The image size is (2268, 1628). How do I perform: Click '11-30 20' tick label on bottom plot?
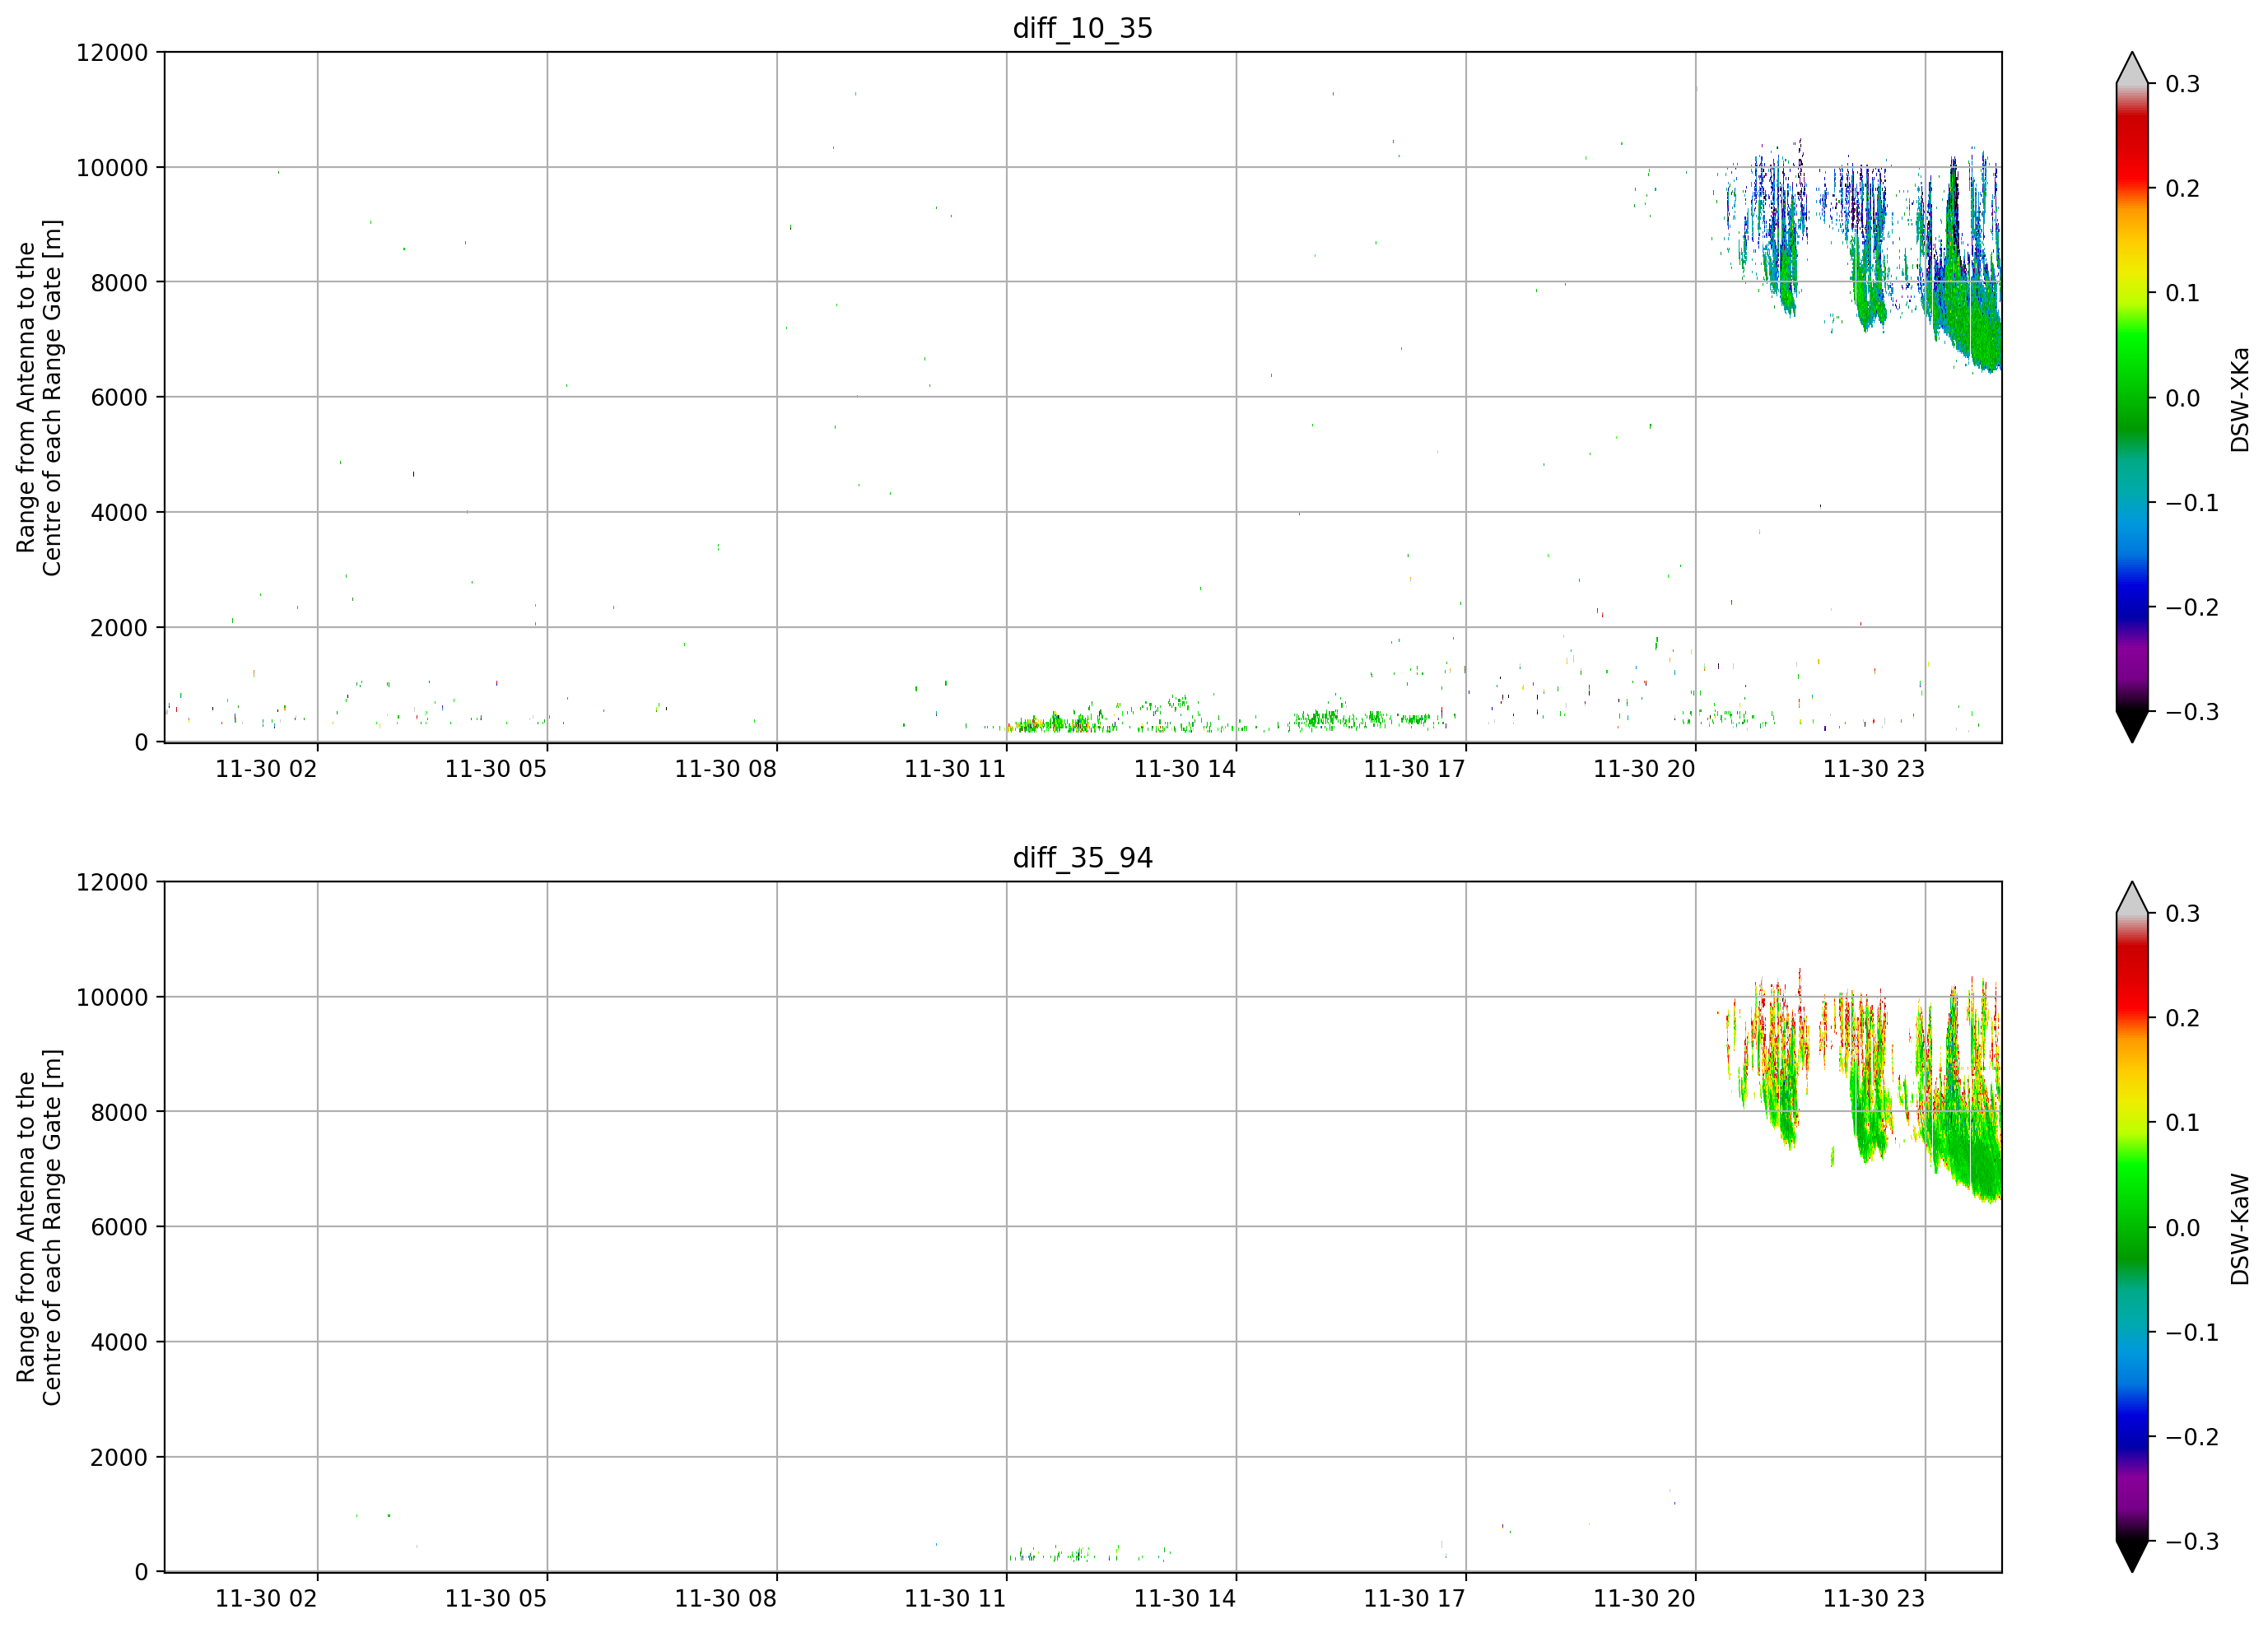click(x=1644, y=1599)
